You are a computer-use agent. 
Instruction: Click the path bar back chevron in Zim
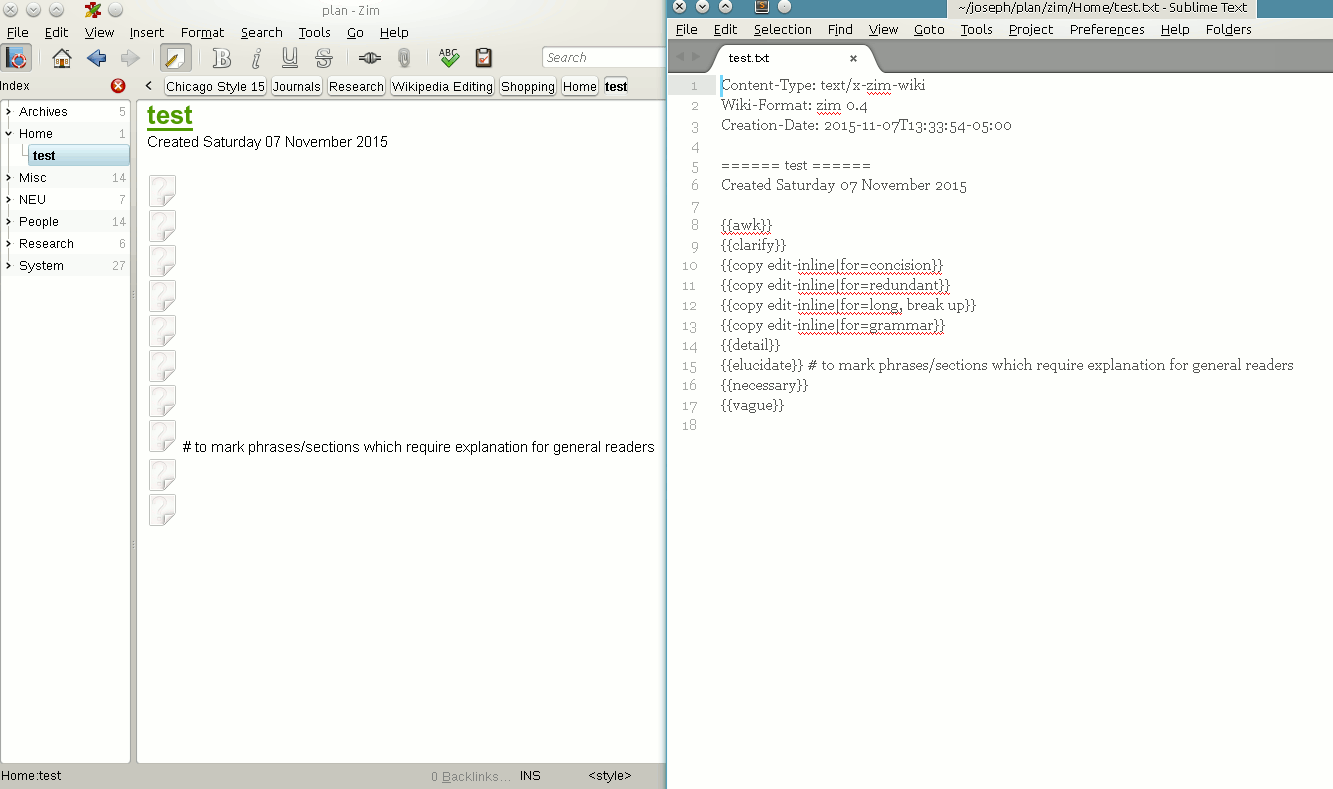(x=148, y=86)
